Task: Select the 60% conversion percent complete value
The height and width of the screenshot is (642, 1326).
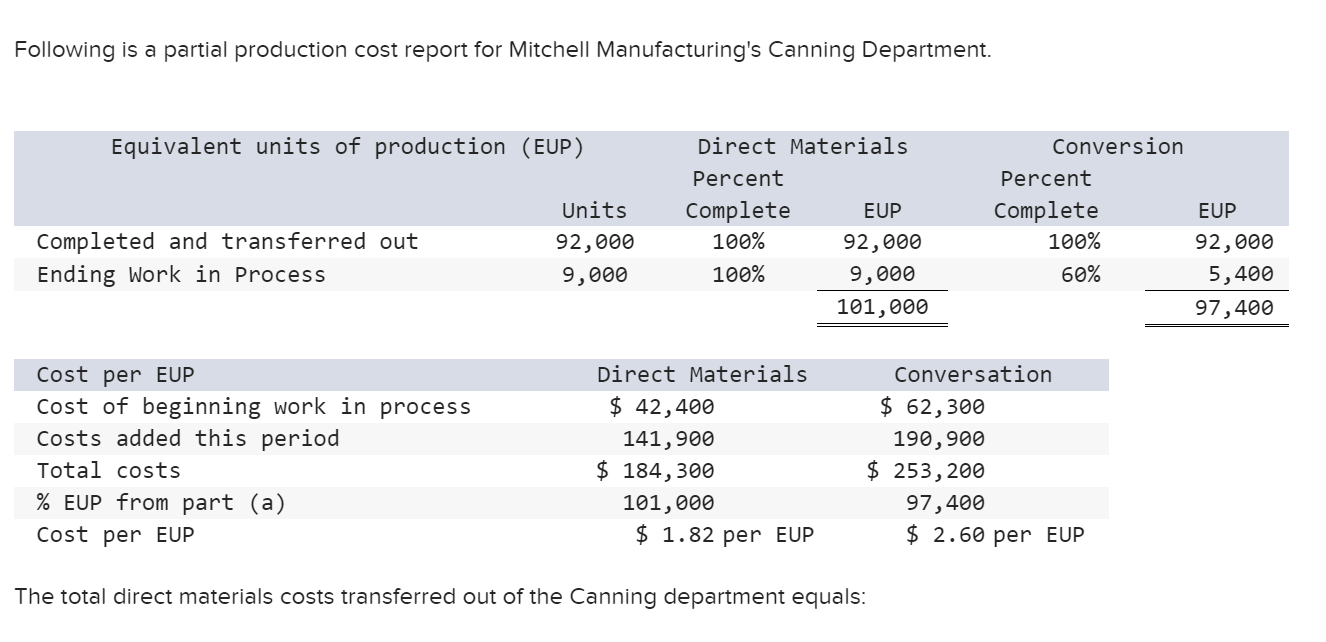Action: [x=1084, y=273]
